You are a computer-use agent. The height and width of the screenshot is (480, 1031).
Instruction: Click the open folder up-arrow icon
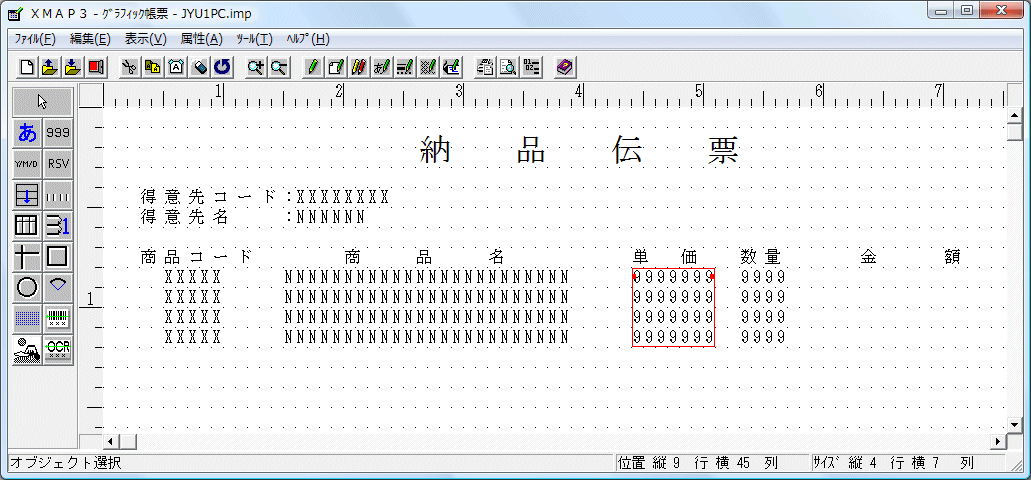(x=50, y=66)
